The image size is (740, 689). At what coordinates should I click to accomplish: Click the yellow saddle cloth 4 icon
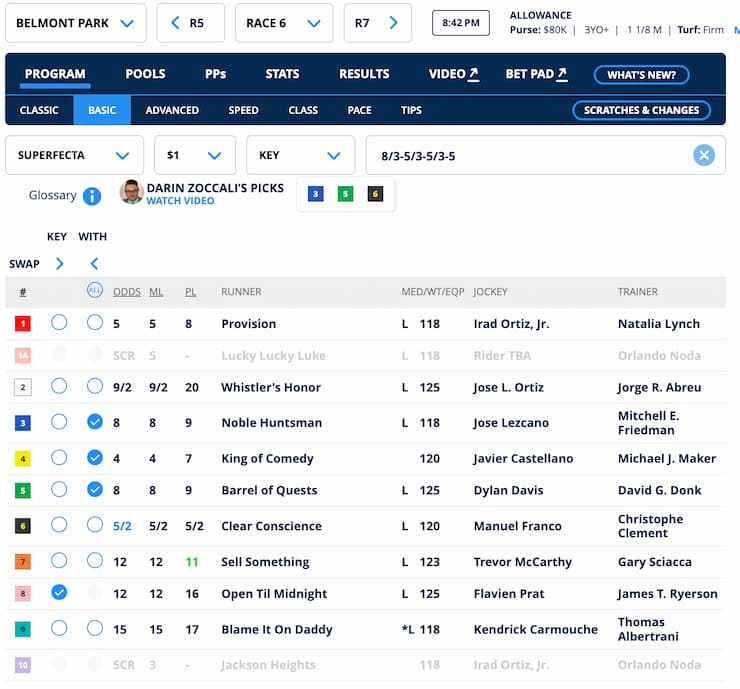coord(23,459)
